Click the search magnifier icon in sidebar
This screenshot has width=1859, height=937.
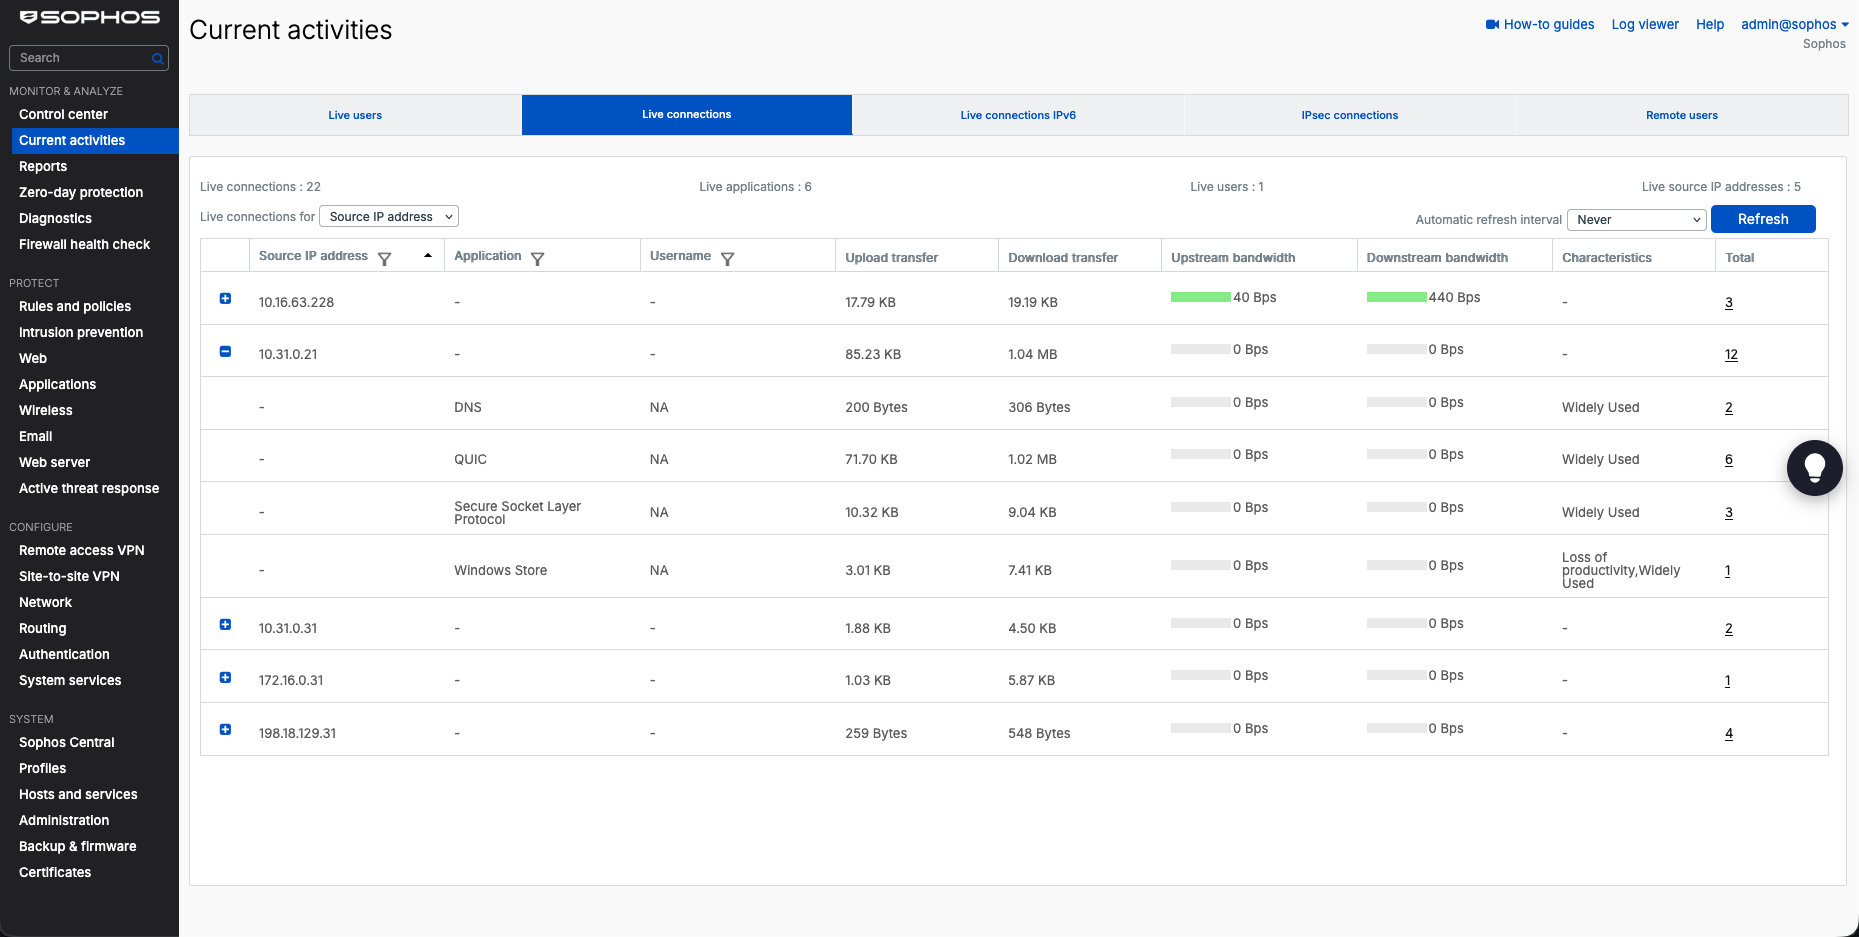coord(157,59)
